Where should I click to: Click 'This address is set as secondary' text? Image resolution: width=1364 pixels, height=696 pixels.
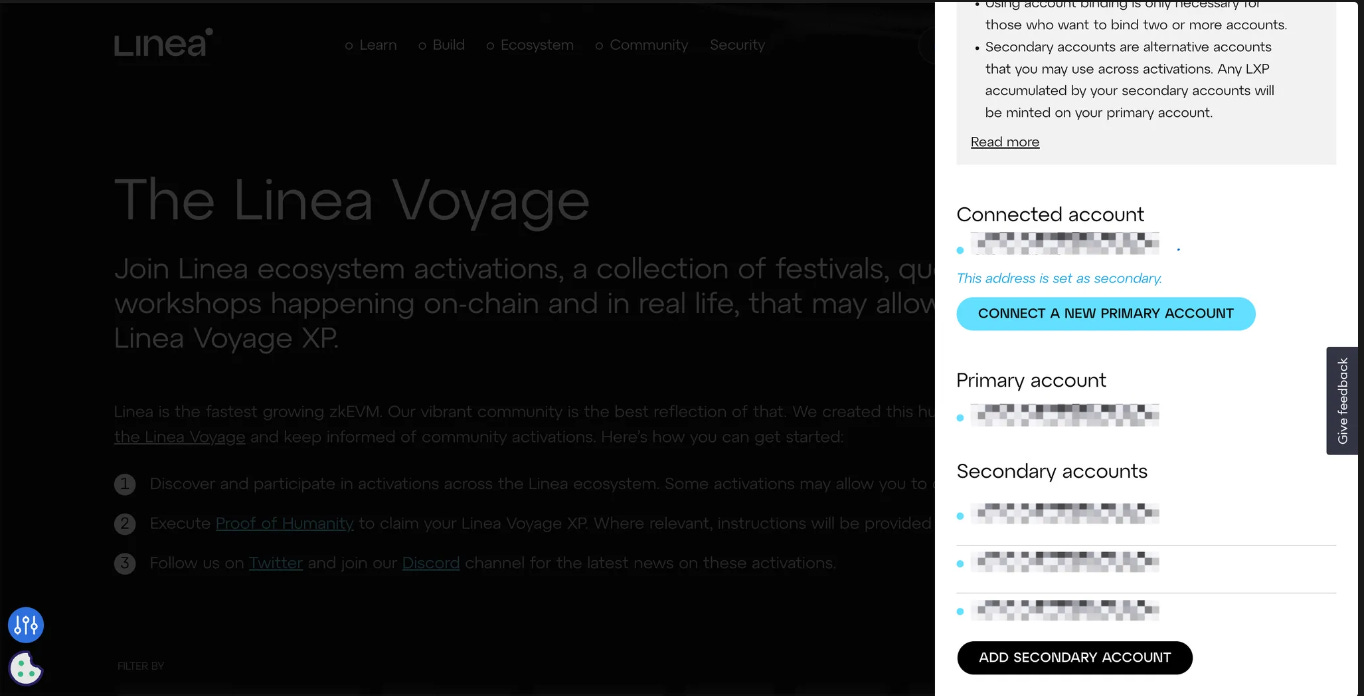point(1059,278)
